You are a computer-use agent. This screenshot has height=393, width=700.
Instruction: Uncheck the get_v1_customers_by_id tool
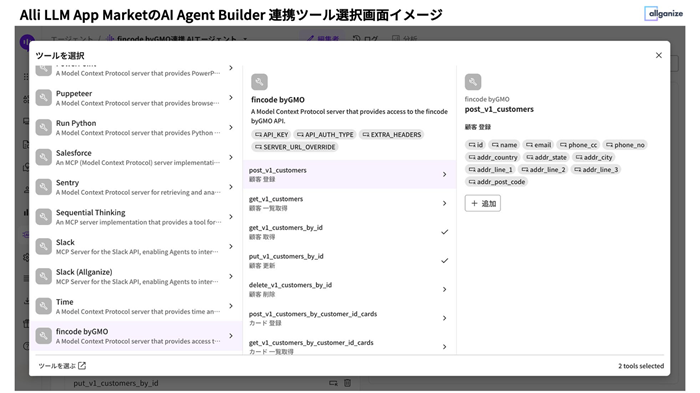tap(444, 232)
